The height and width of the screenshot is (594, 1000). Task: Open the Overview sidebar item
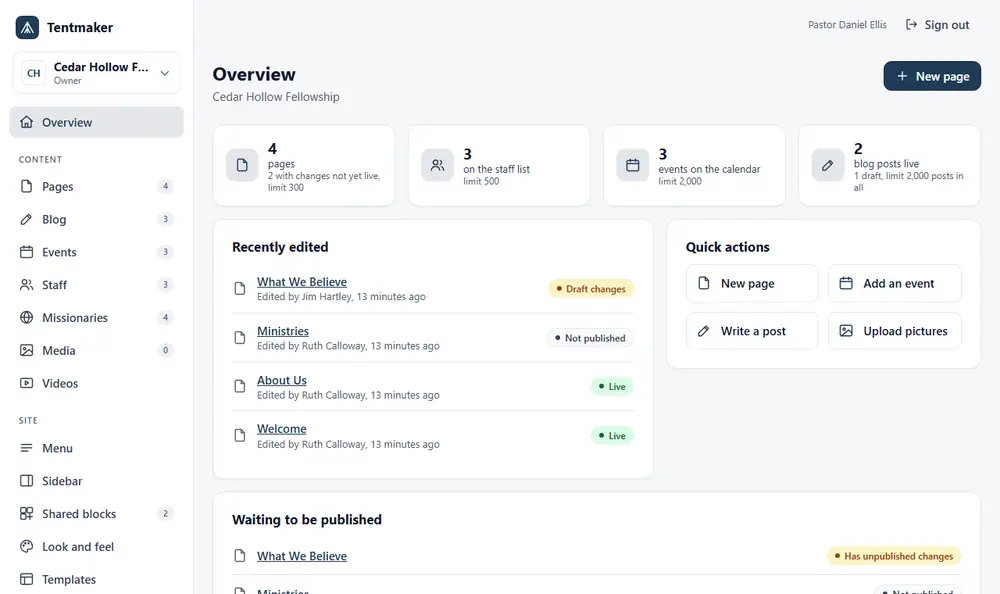[x=96, y=123]
